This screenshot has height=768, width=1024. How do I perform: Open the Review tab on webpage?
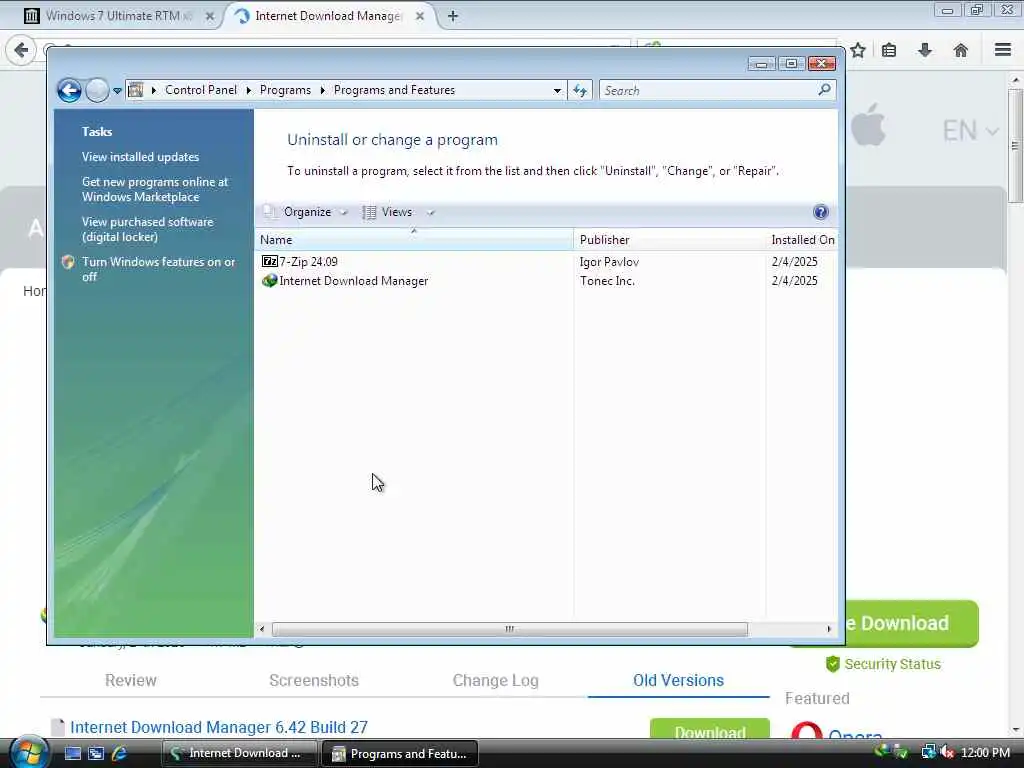click(x=131, y=680)
